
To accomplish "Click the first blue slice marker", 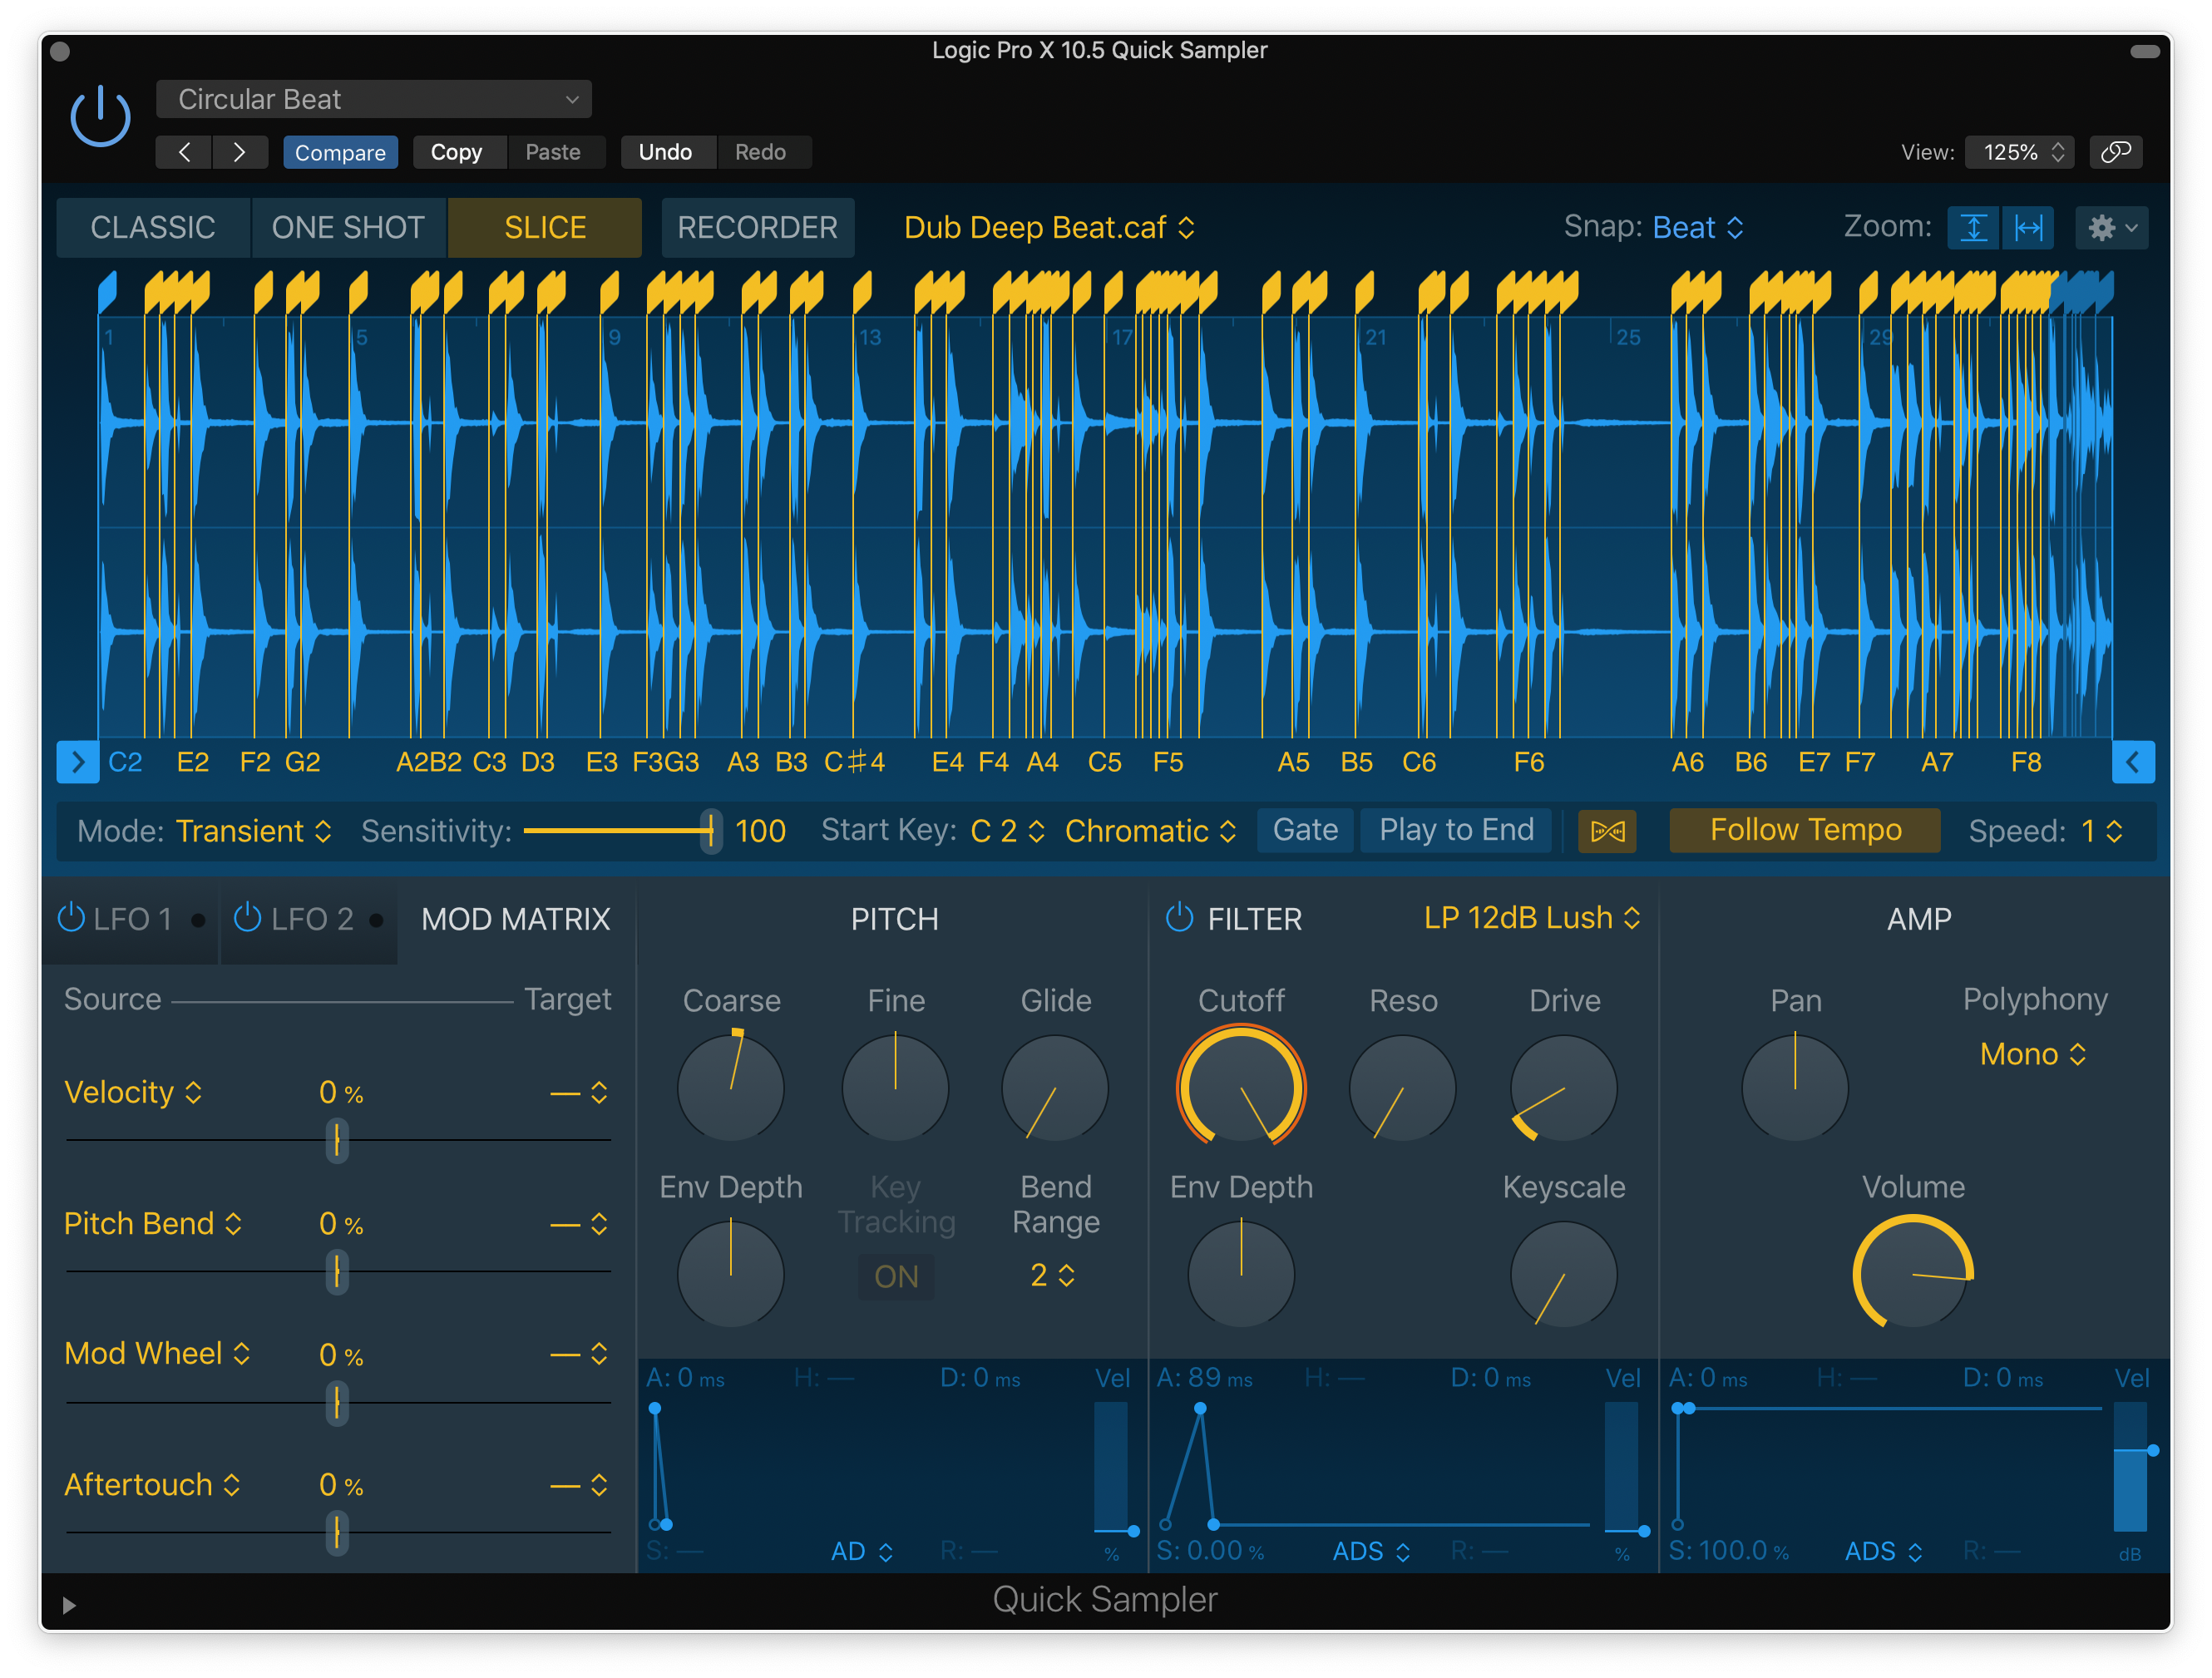I will [x=107, y=291].
